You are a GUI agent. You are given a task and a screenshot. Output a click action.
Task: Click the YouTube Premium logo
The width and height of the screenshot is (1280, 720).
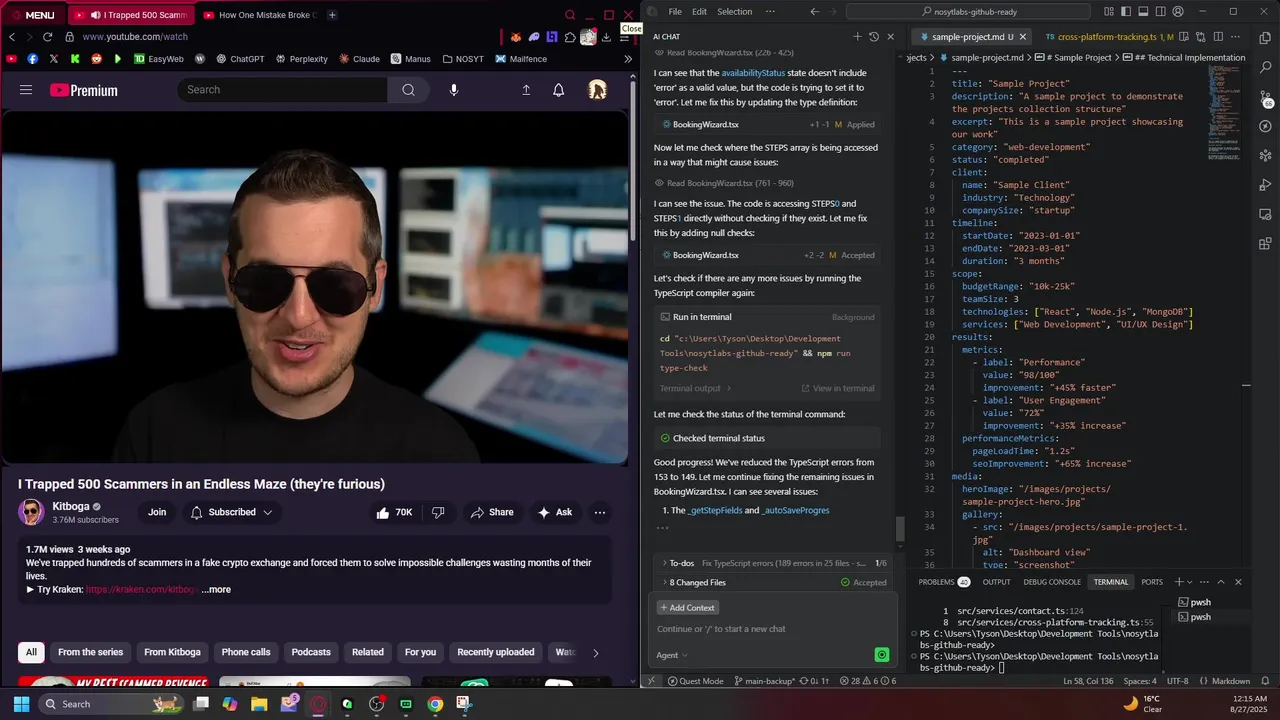[84, 90]
